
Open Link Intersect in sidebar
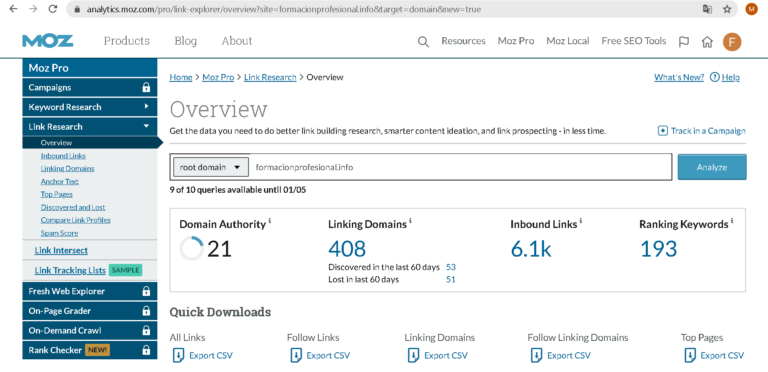pos(61,251)
